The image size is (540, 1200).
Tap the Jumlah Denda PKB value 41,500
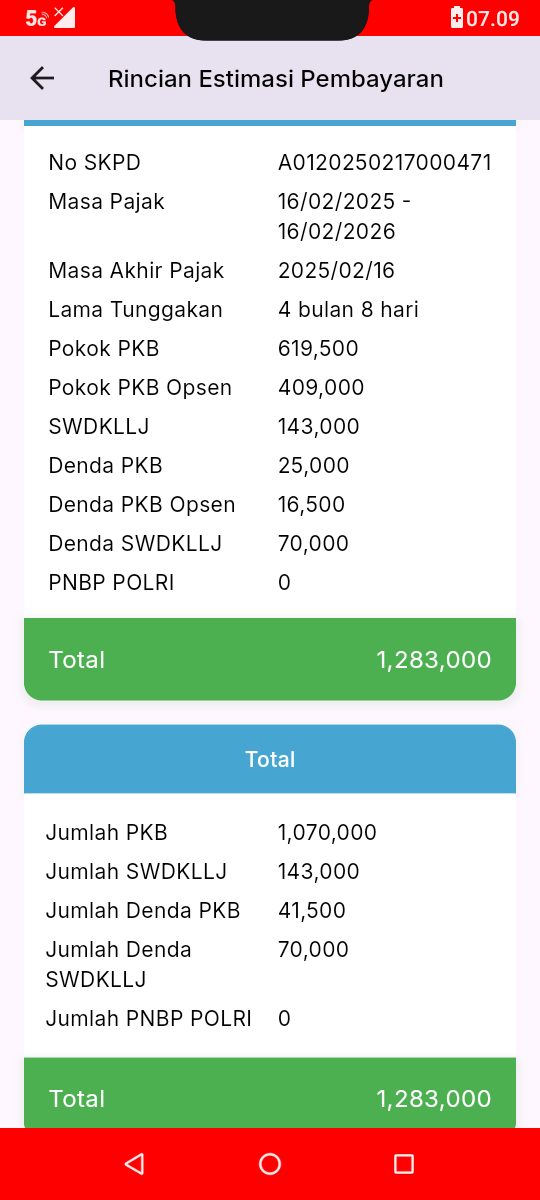[312, 910]
